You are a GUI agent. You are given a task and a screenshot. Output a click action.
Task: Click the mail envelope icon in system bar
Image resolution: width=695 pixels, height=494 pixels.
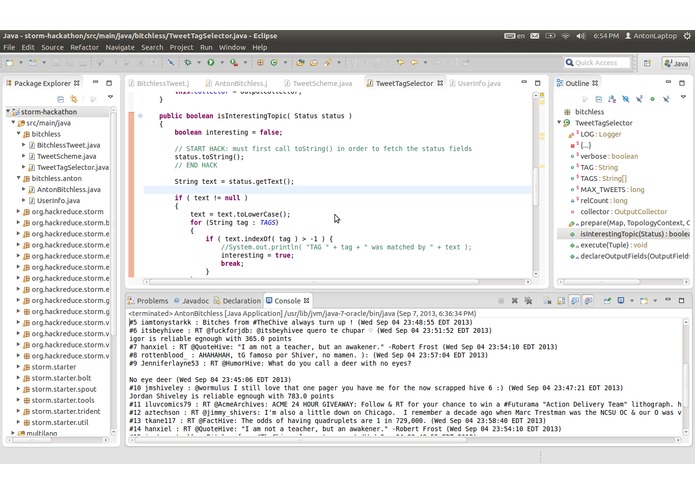point(535,36)
